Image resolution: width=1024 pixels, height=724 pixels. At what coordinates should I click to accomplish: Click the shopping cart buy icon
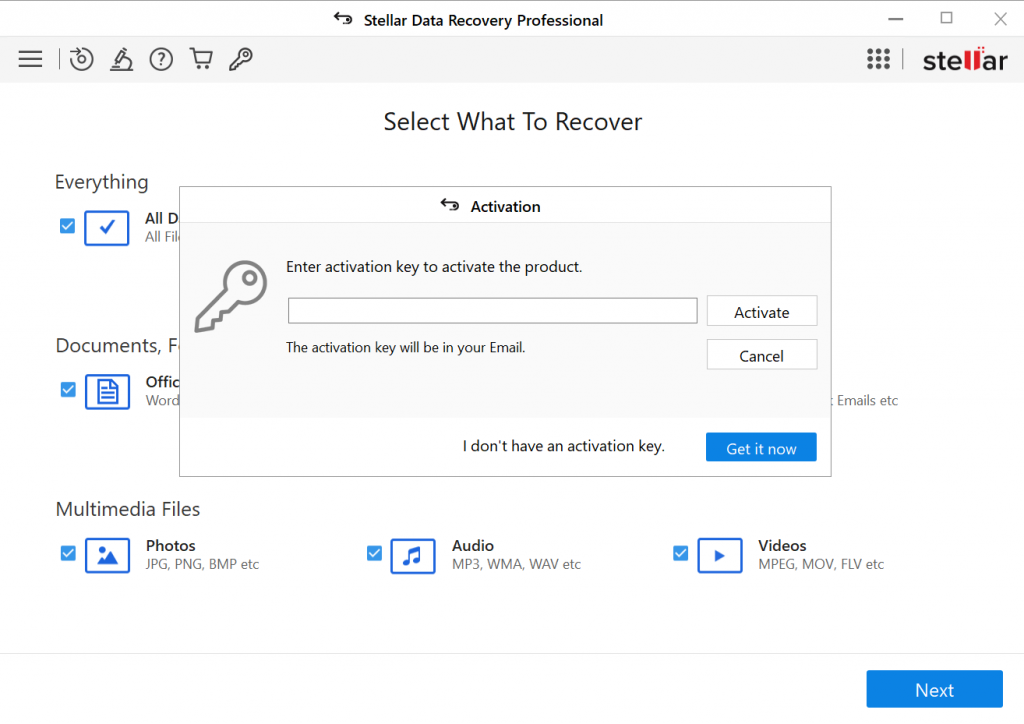coord(201,59)
